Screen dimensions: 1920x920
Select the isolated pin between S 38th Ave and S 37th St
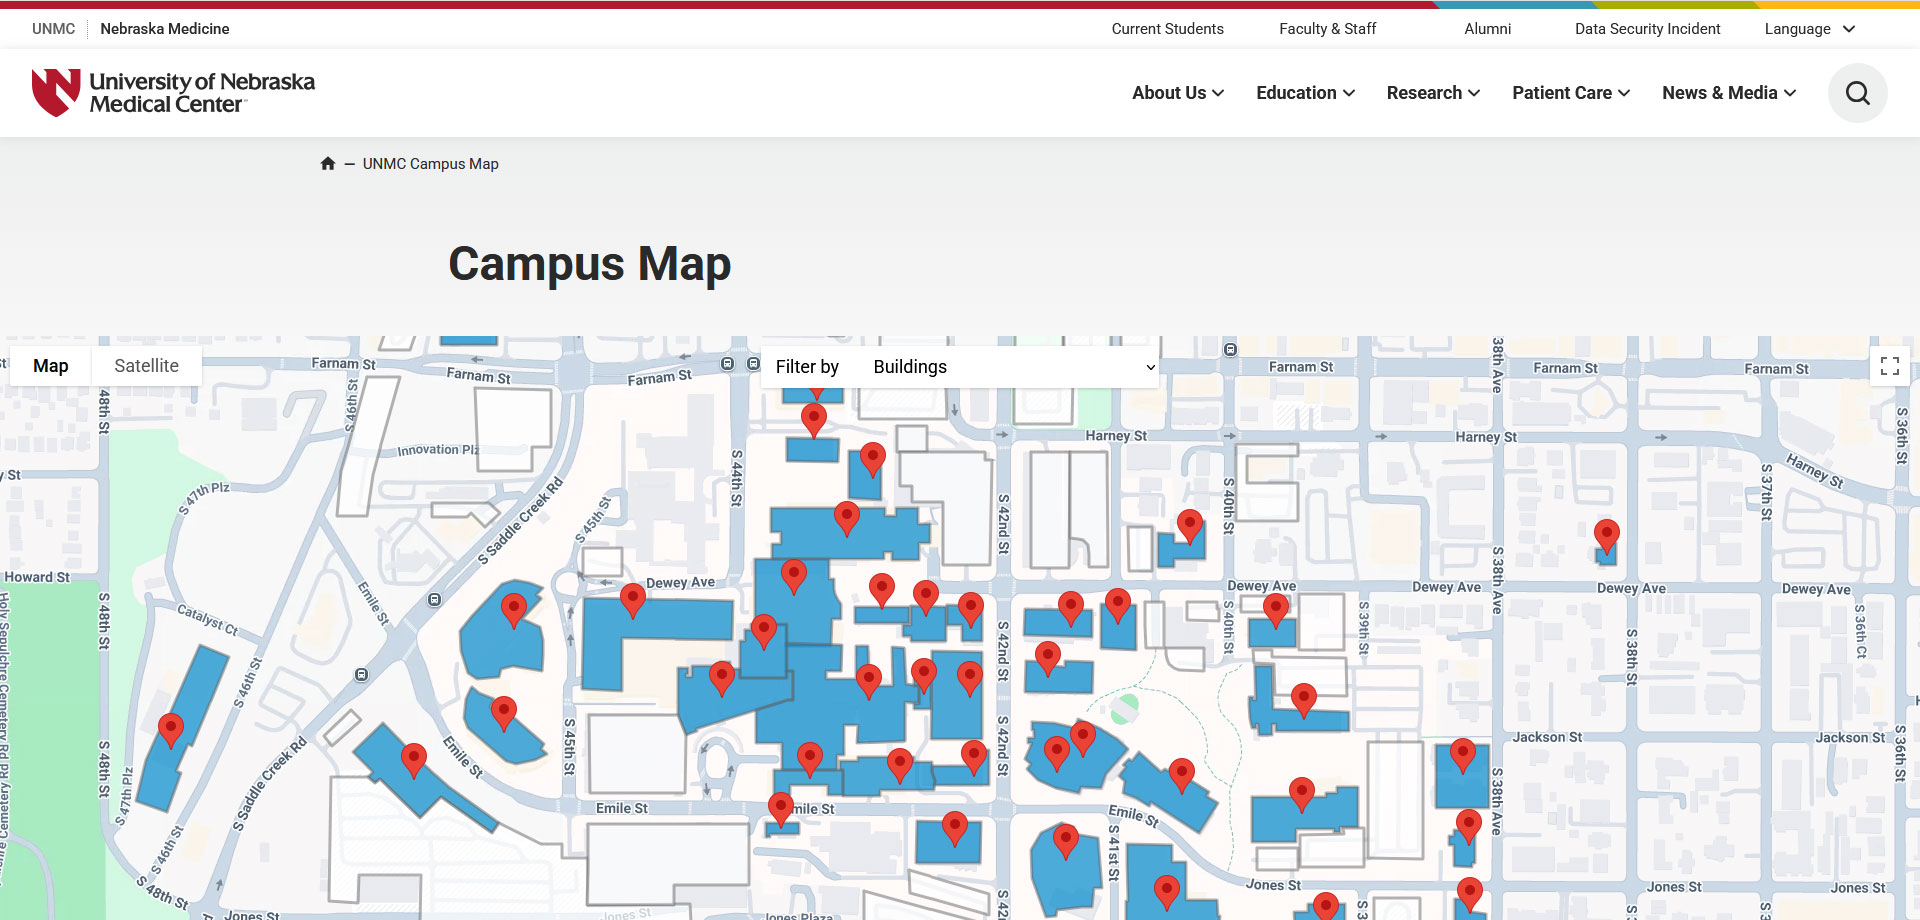tap(1607, 537)
